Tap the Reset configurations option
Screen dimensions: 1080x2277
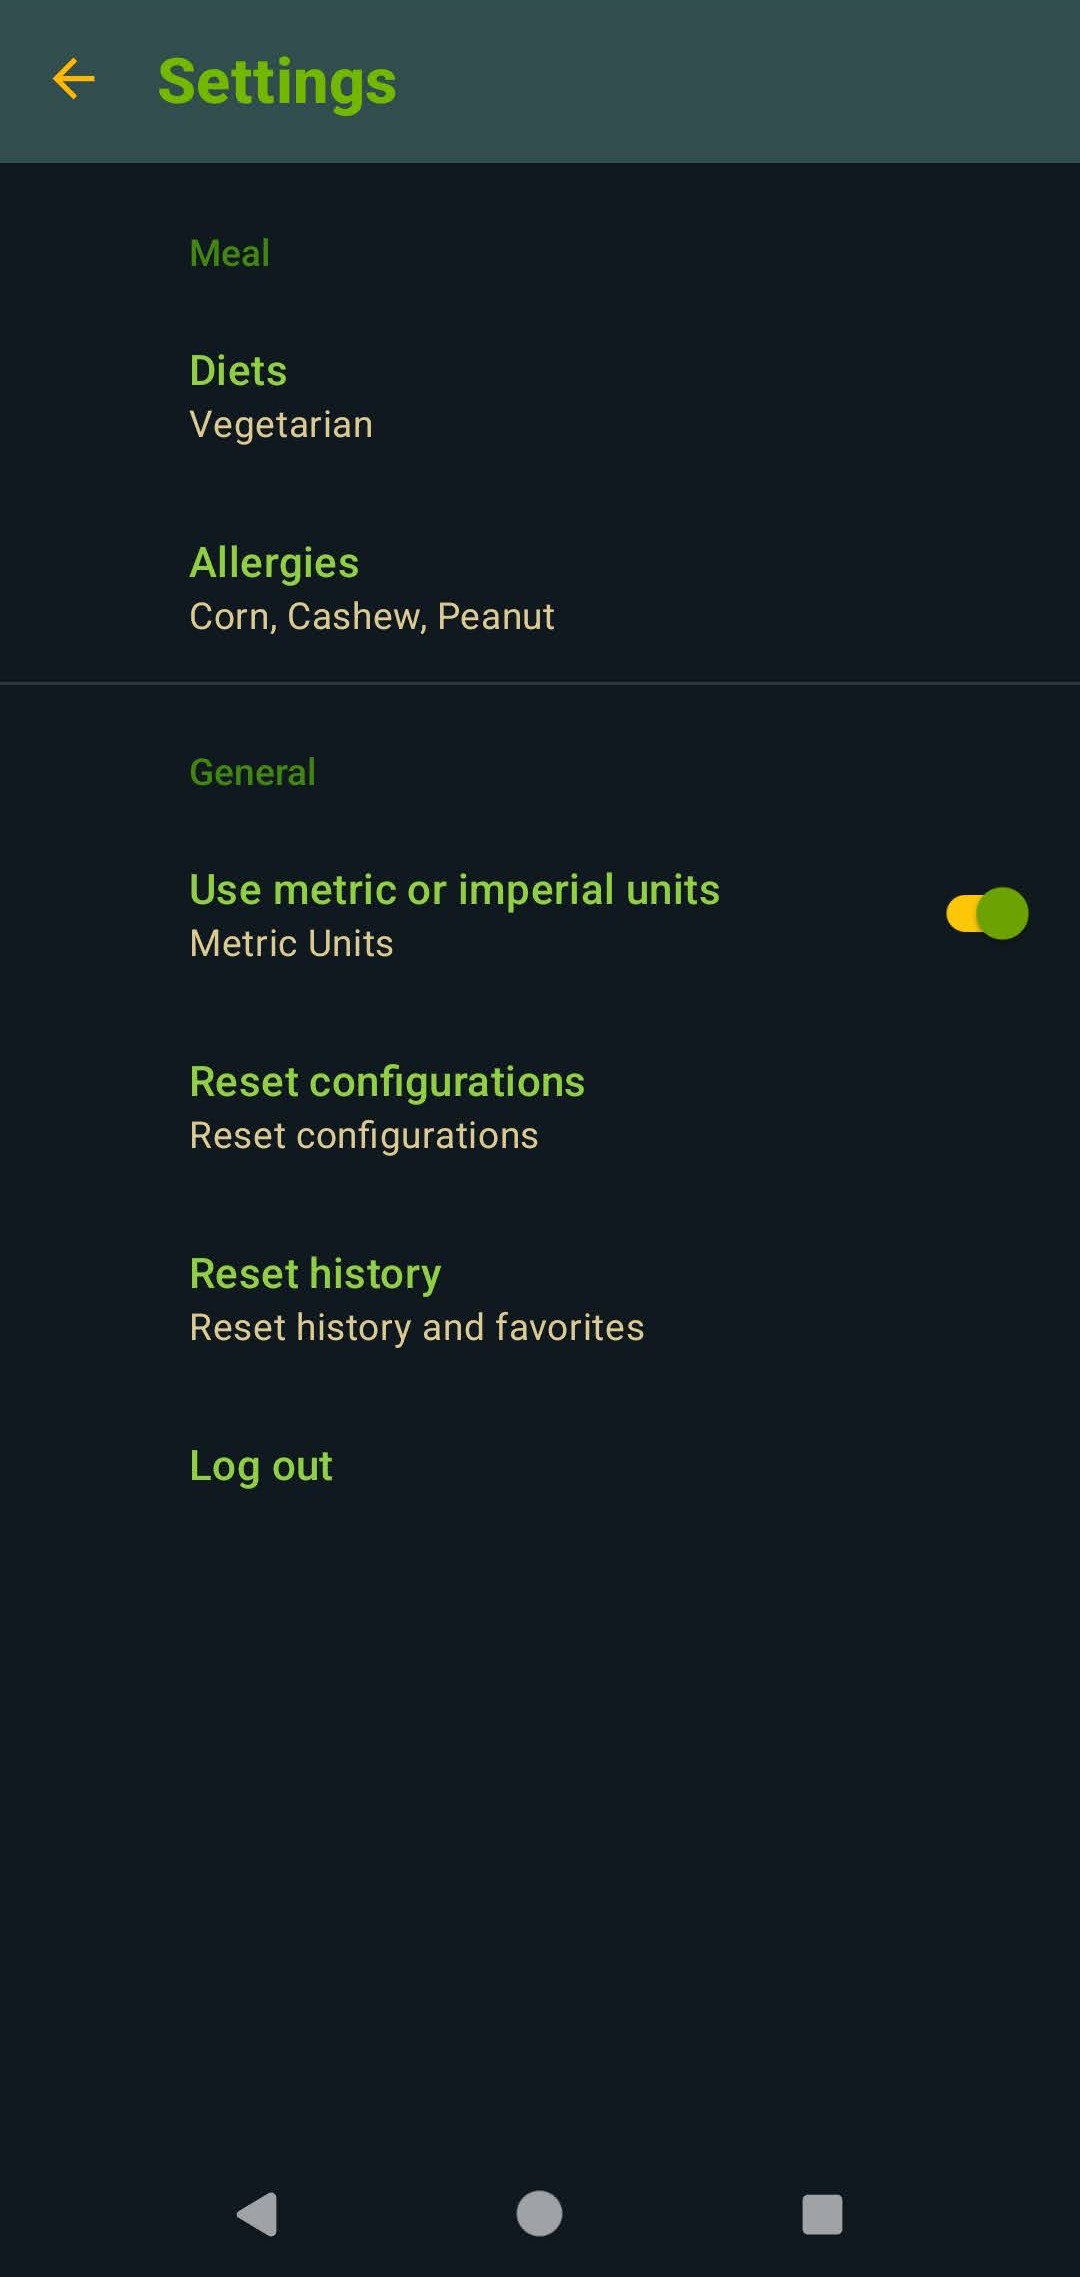(387, 1082)
